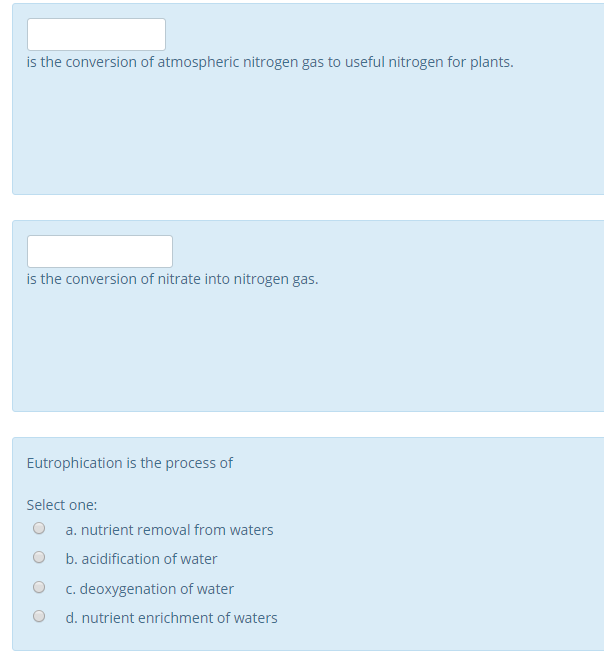The height and width of the screenshot is (656, 604).
Task: Click the blank above nitrate conversion sentence
Action: click(x=99, y=251)
